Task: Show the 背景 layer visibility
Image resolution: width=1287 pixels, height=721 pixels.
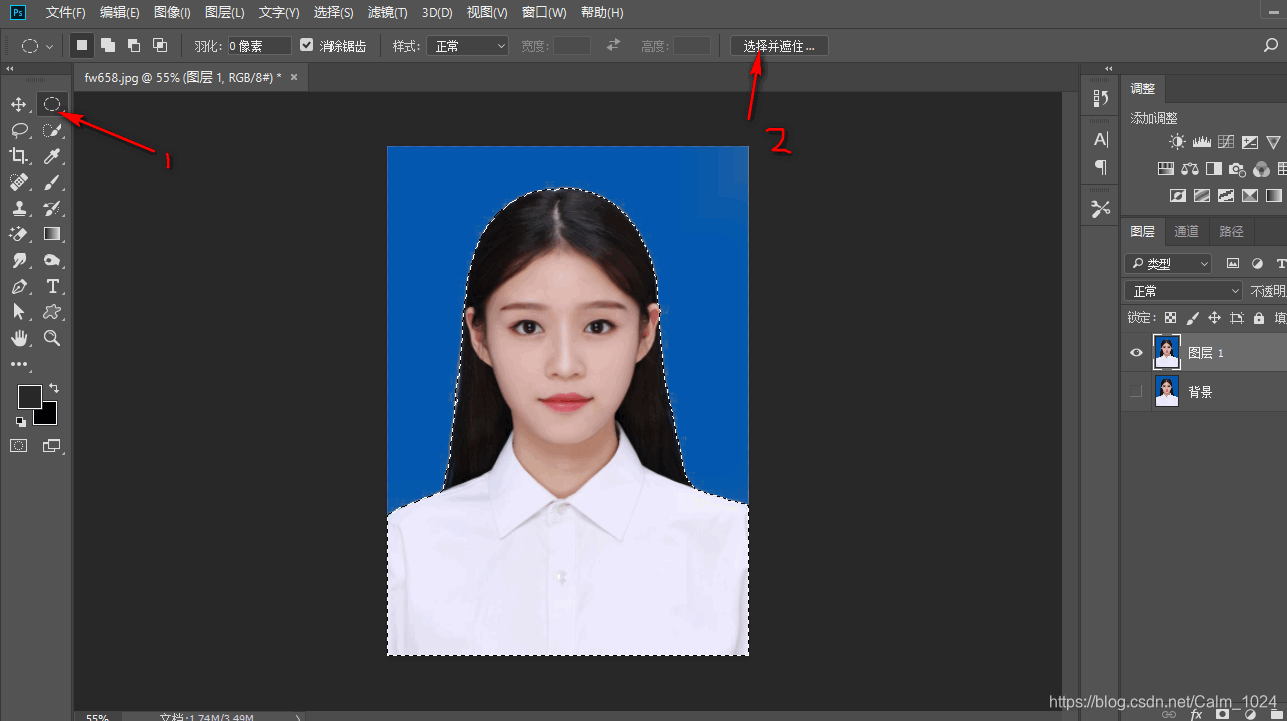Action: pyautogui.click(x=1135, y=391)
